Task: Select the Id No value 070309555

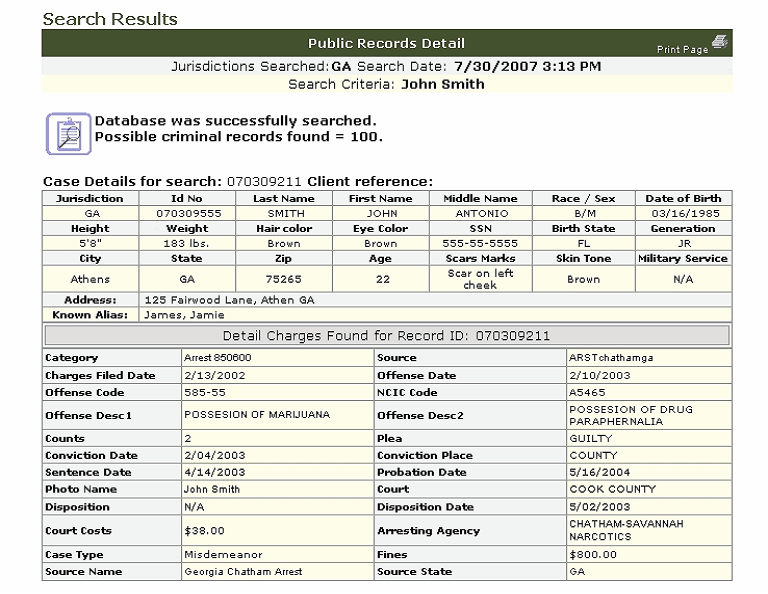Action: 187,213
